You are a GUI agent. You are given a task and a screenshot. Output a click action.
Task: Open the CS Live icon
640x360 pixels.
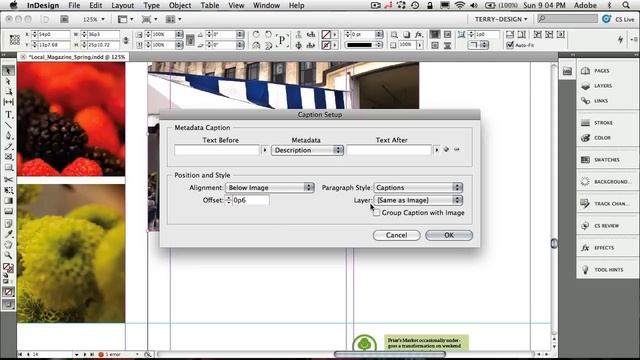point(607,19)
